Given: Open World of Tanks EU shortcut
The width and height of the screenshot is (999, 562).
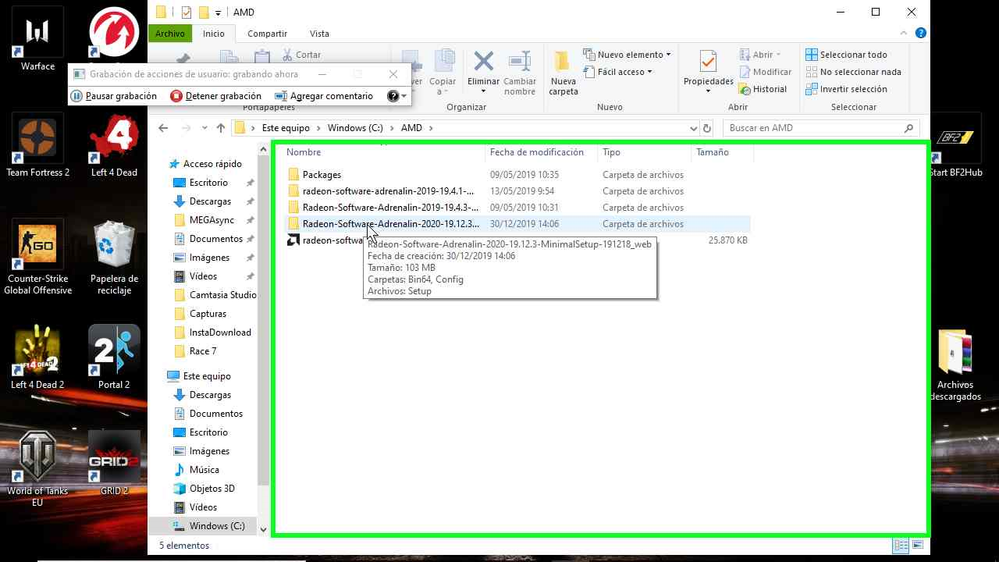Looking at the screenshot, I should (x=38, y=468).
